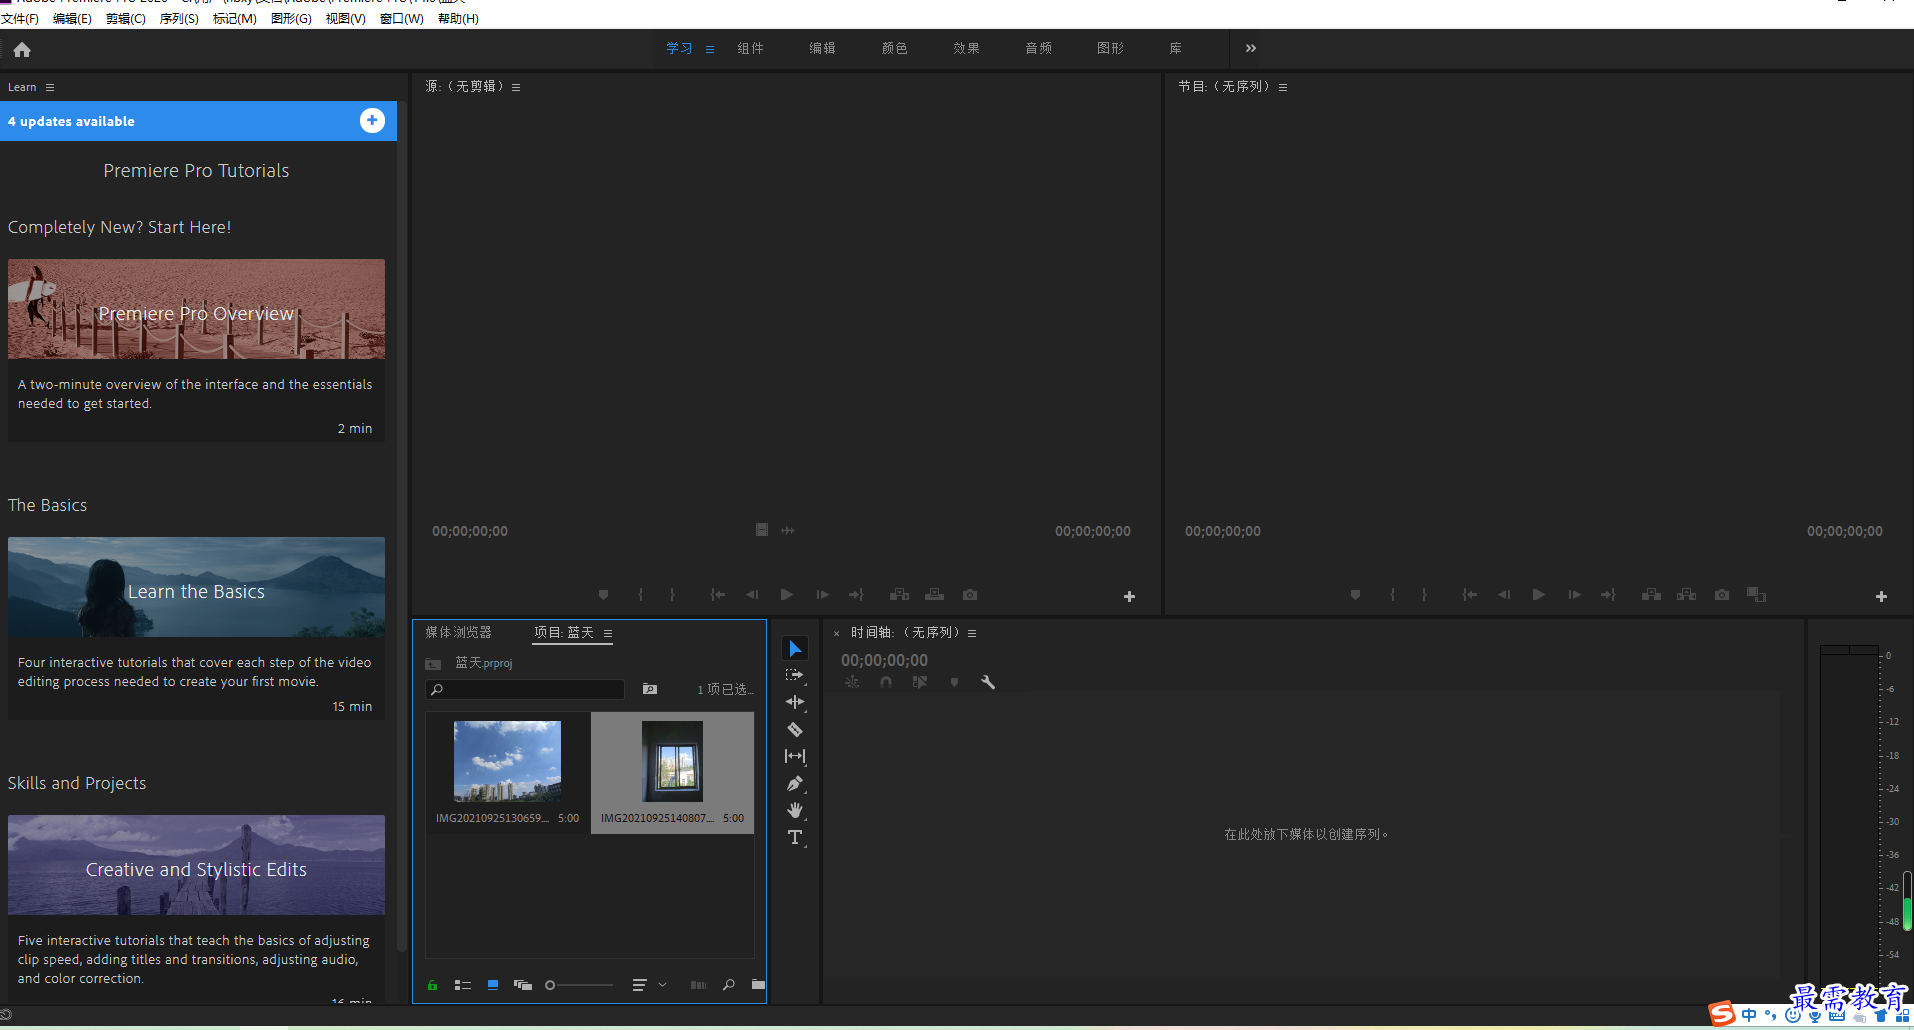Select the IMG20210925130659 sky thumbnail
Screen dimensions: 1914x1030
point(508,761)
